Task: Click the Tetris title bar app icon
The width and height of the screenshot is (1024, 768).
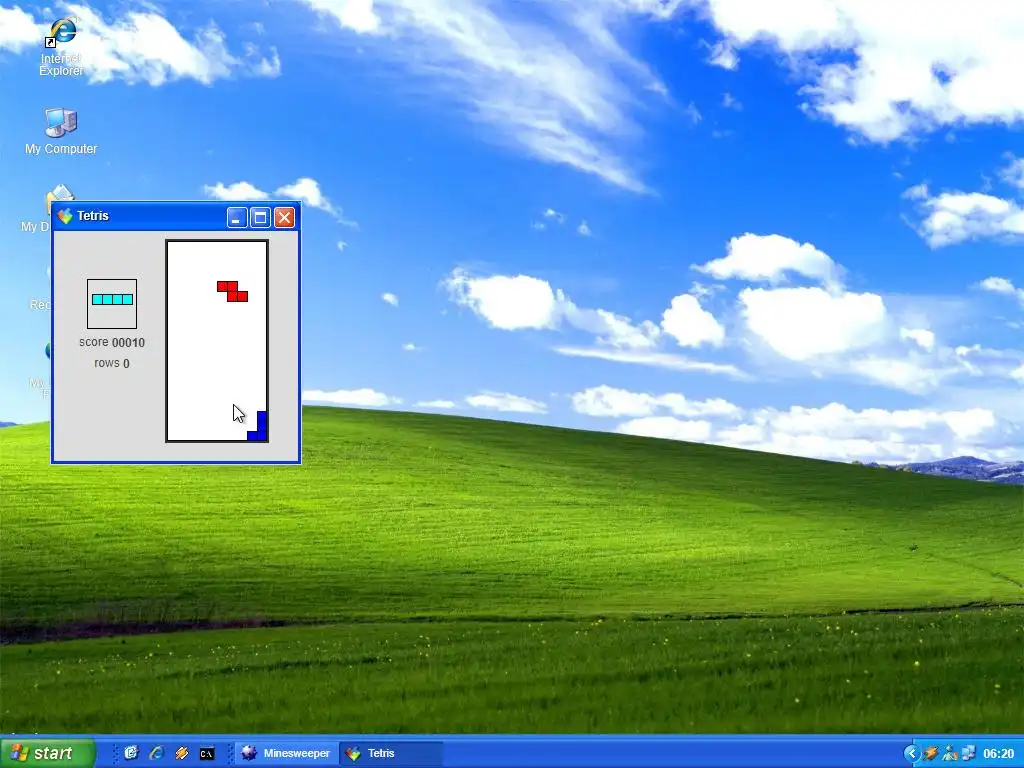Action: (x=65, y=216)
